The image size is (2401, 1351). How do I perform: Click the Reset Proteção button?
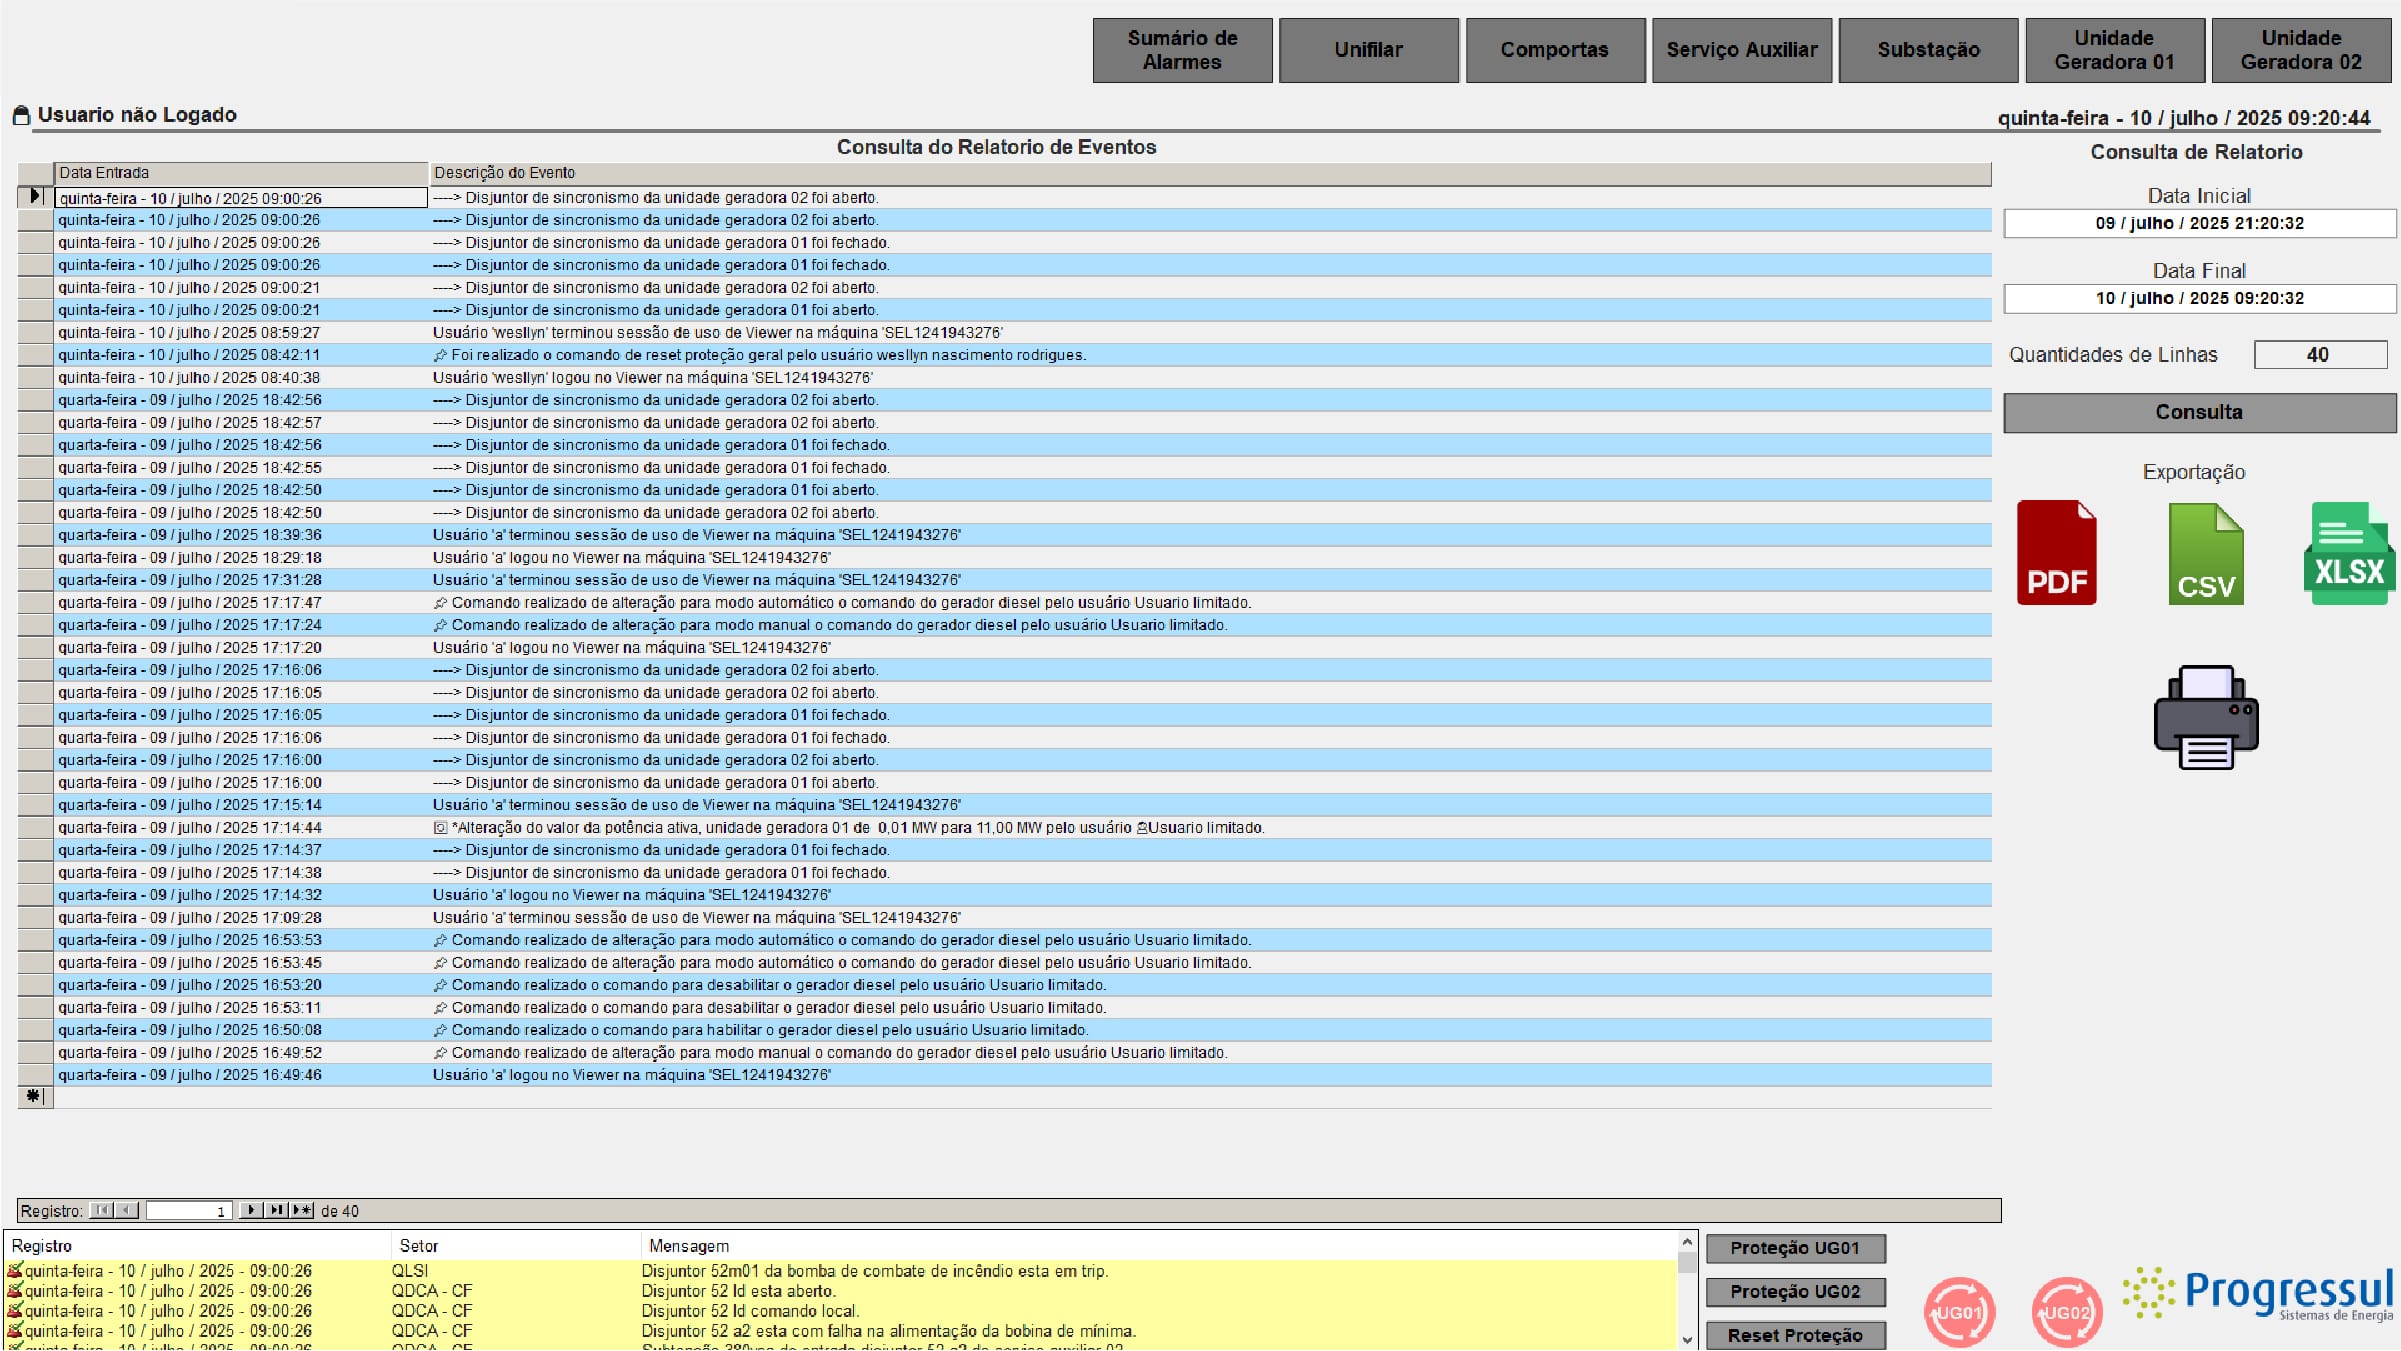click(1795, 1335)
